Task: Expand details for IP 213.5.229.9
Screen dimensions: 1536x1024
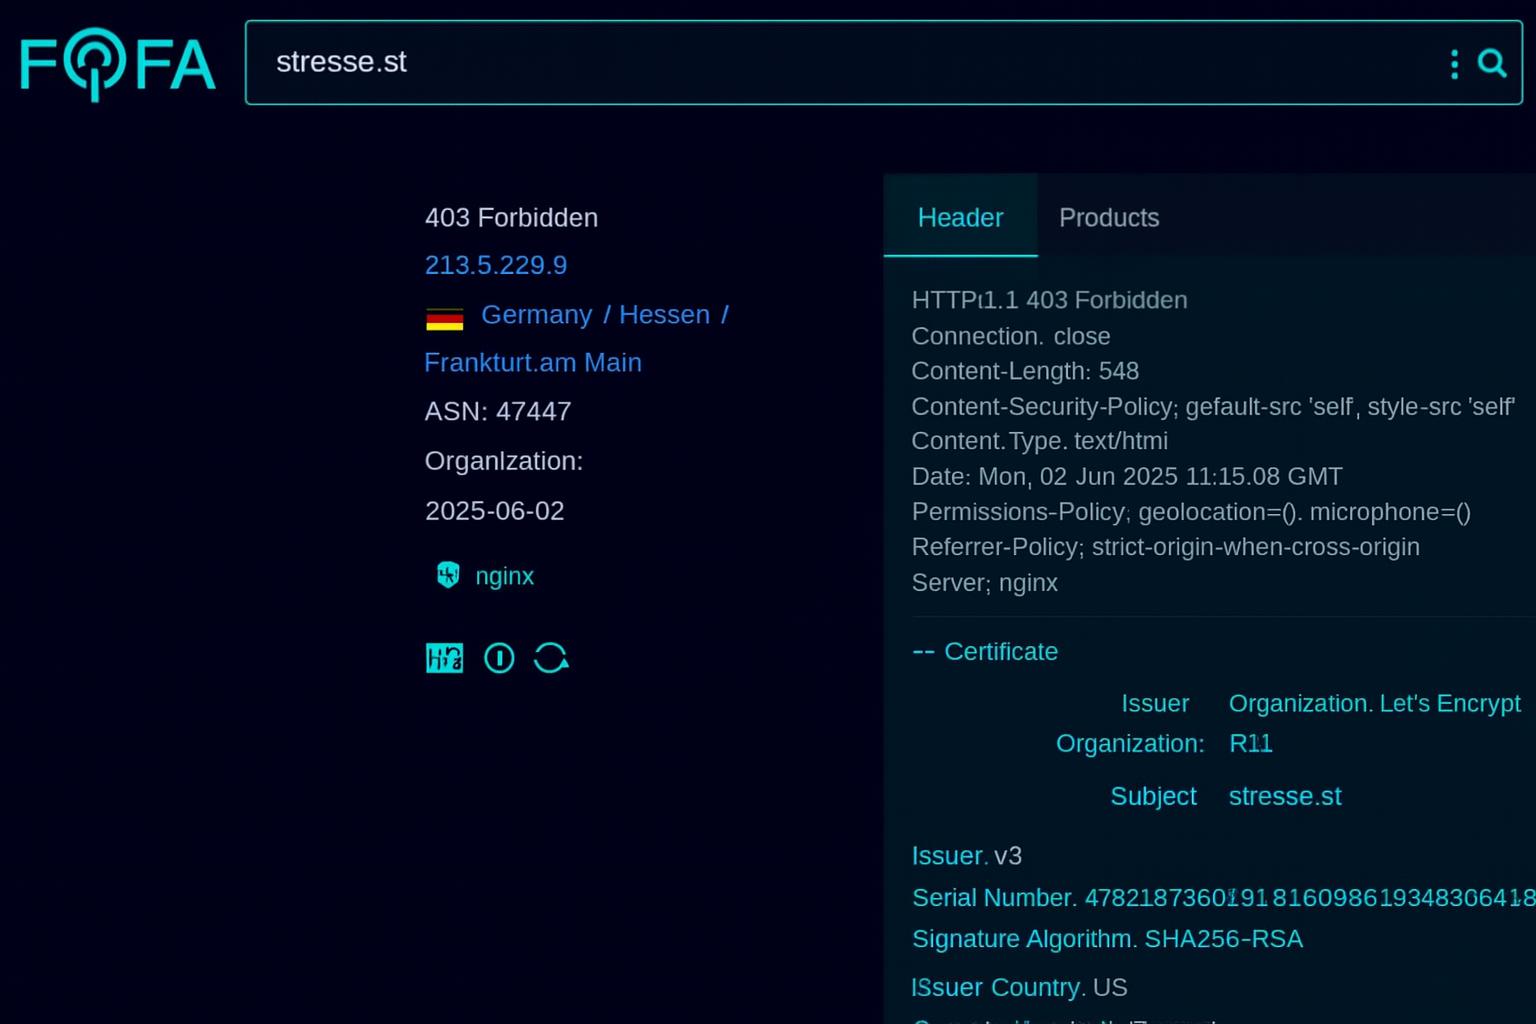Action: pyautogui.click(x=496, y=265)
